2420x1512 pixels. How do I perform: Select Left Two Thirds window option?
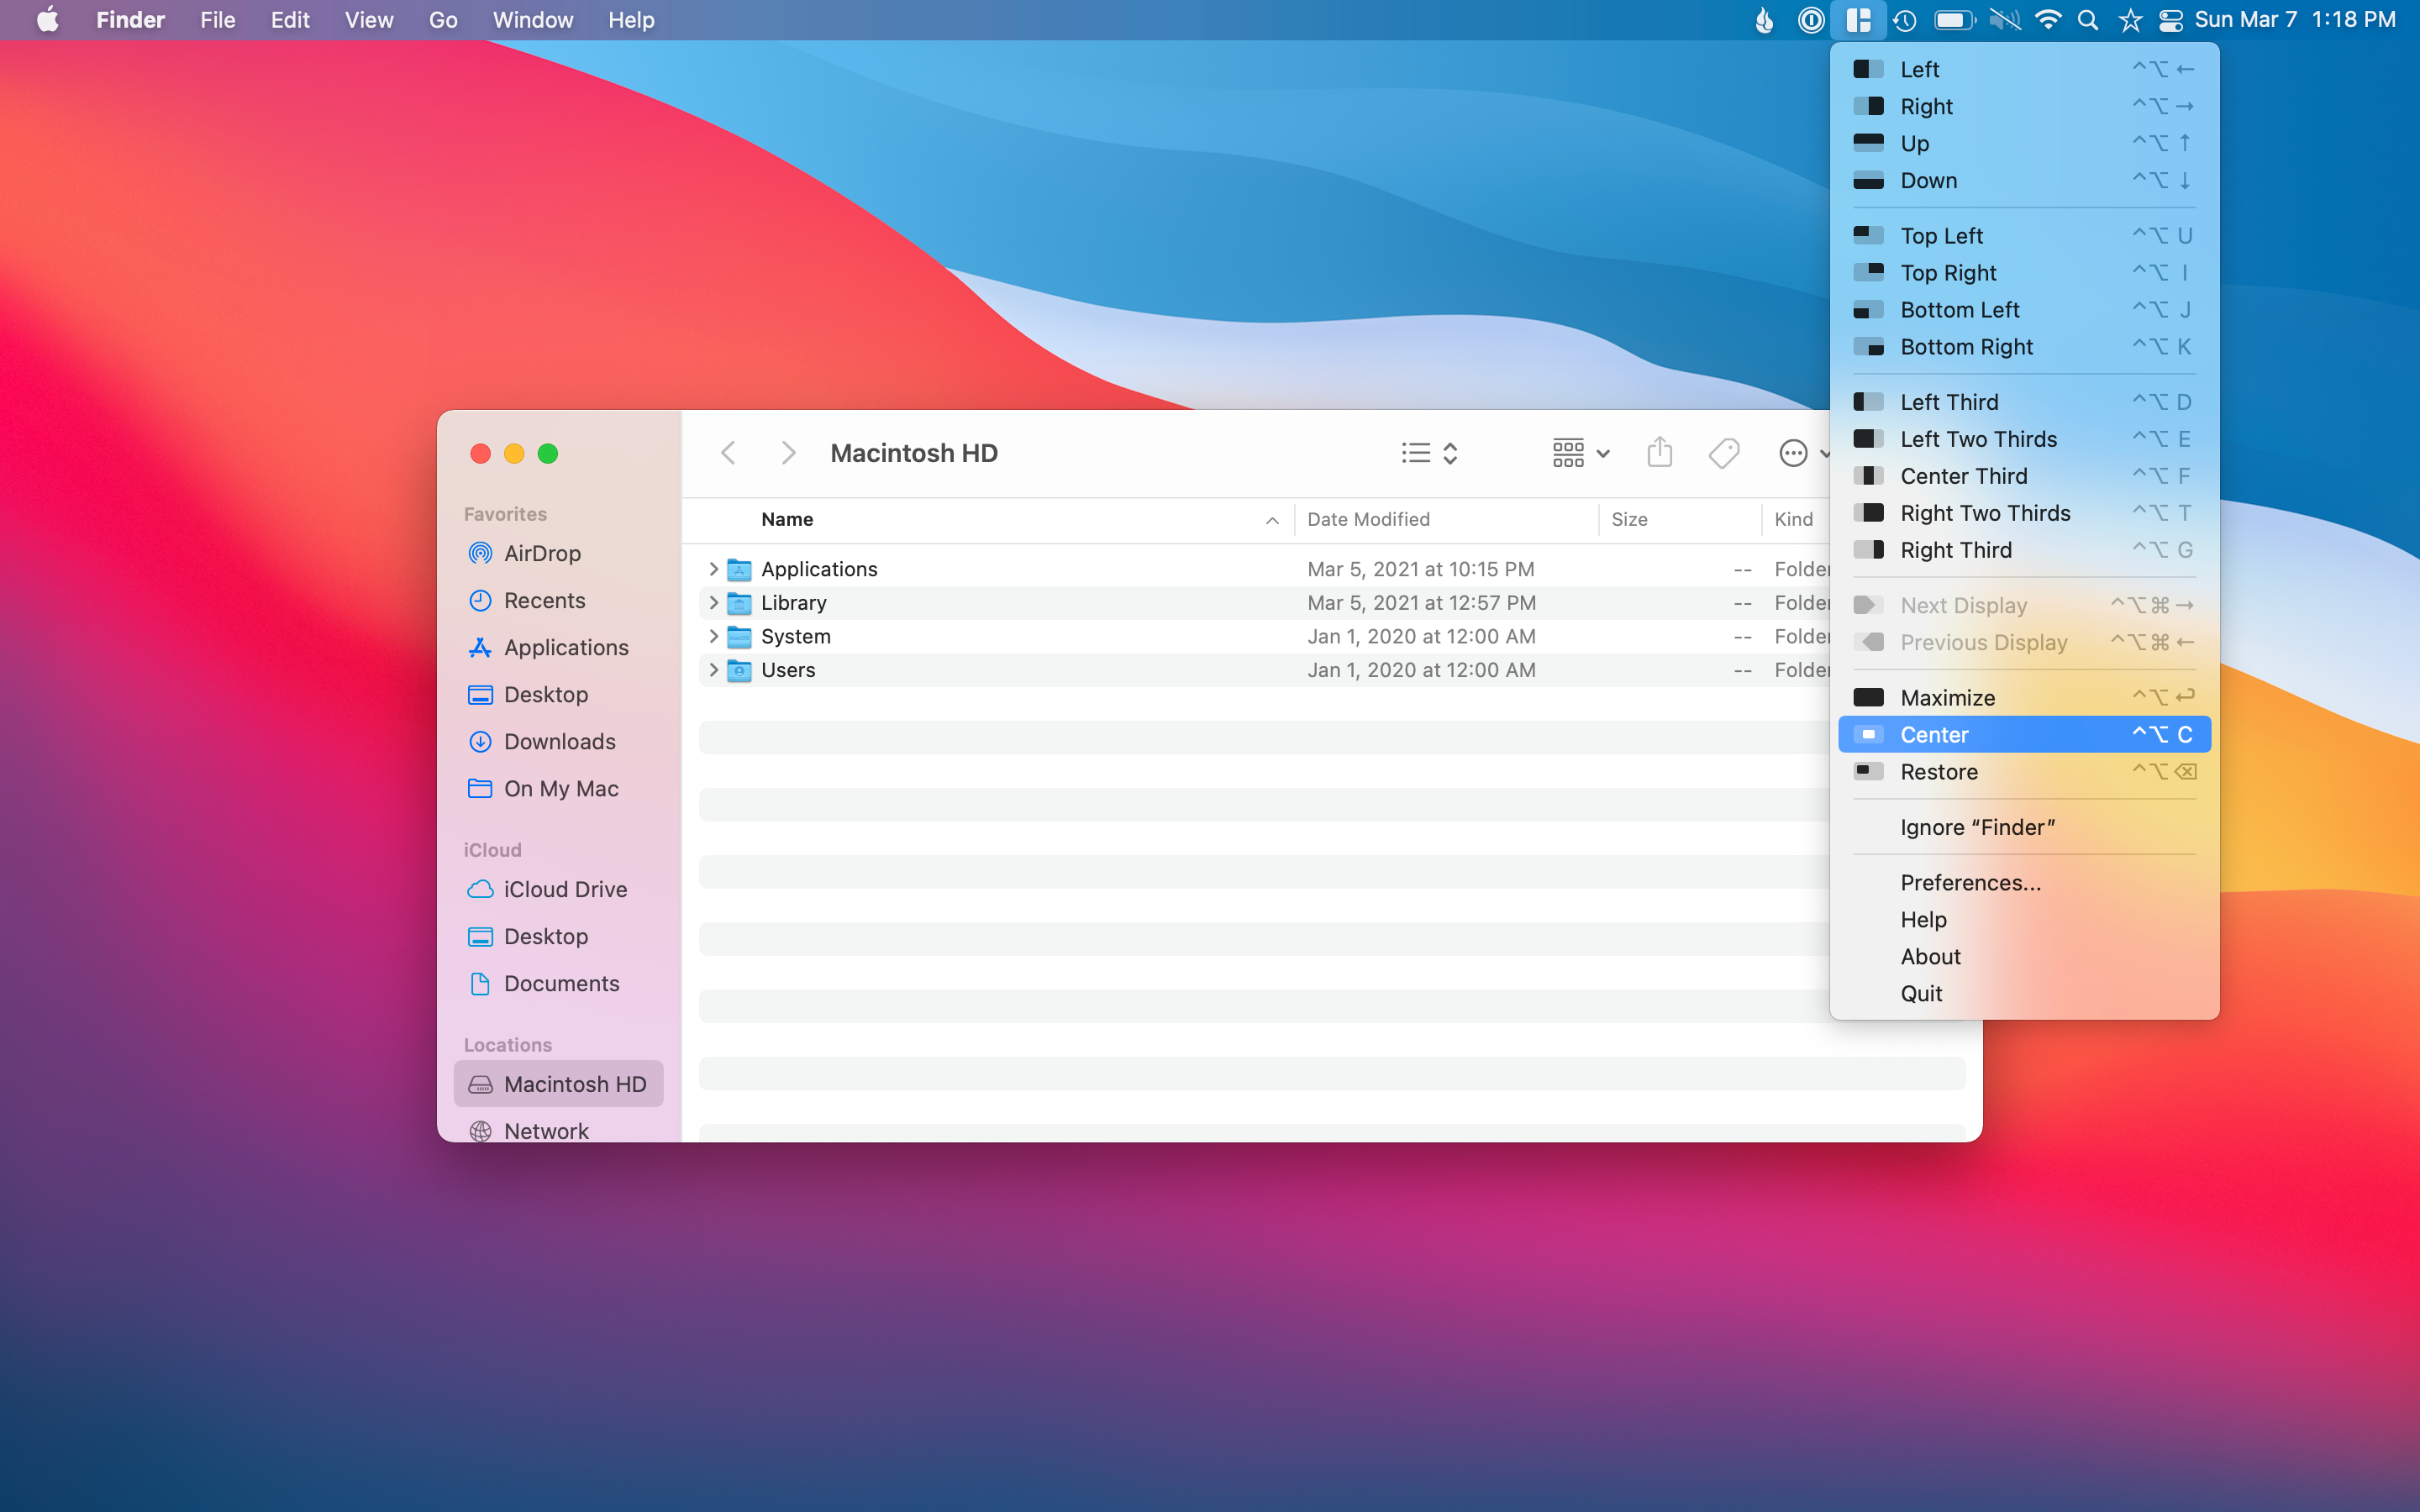[2024, 438]
